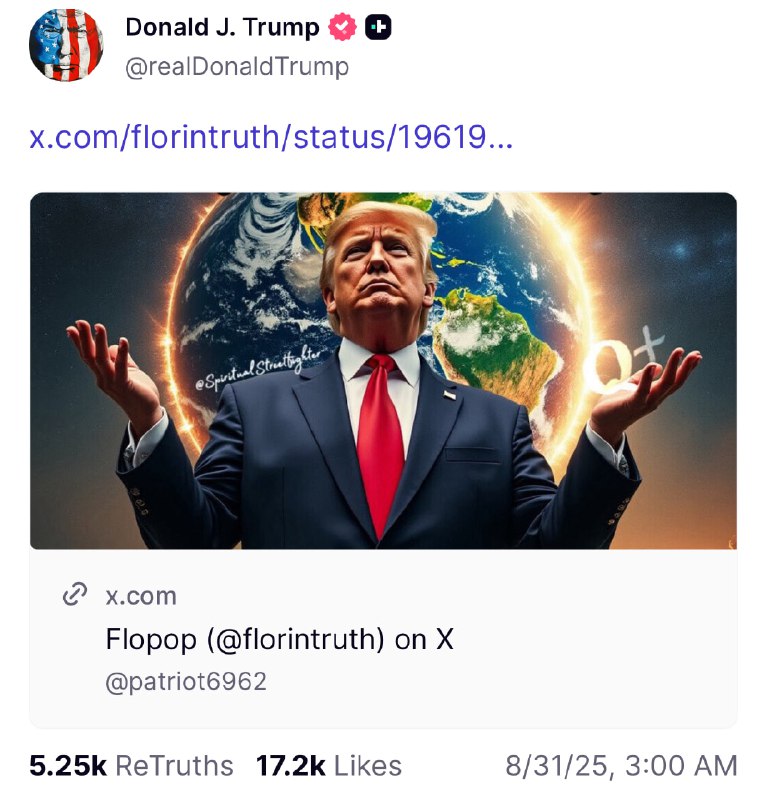Open Donald J. Trump's profile avatar

coord(66,45)
